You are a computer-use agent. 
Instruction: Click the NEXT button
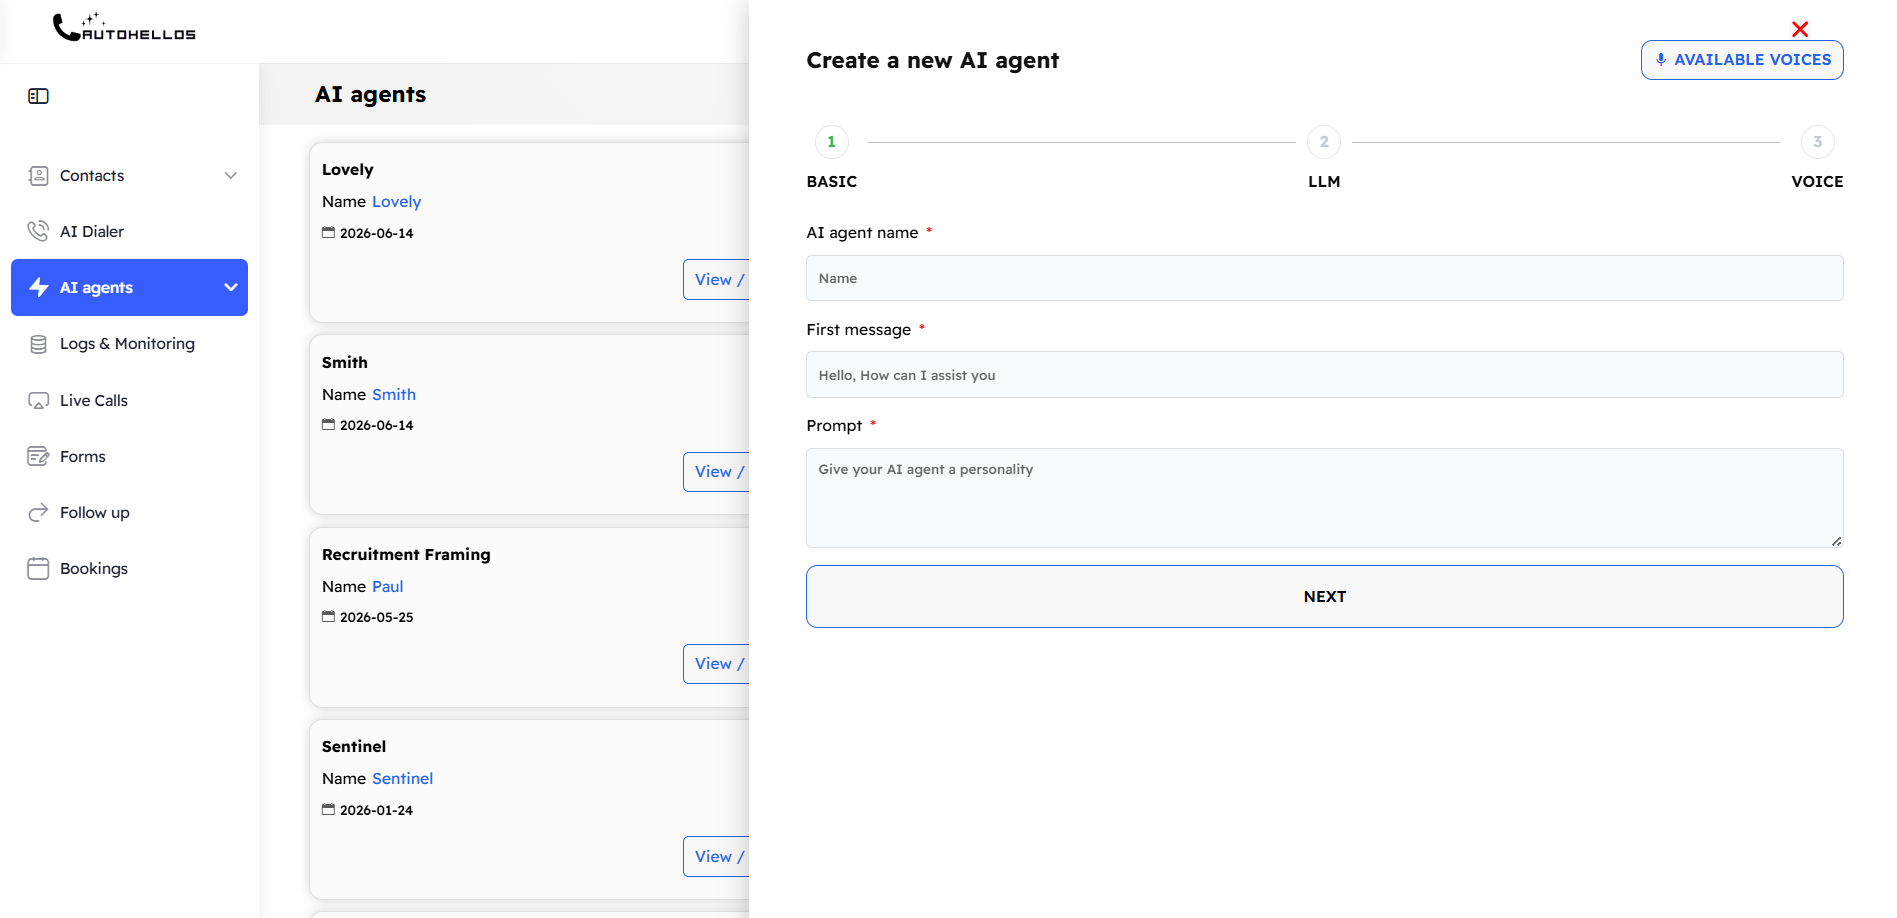click(1325, 597)
